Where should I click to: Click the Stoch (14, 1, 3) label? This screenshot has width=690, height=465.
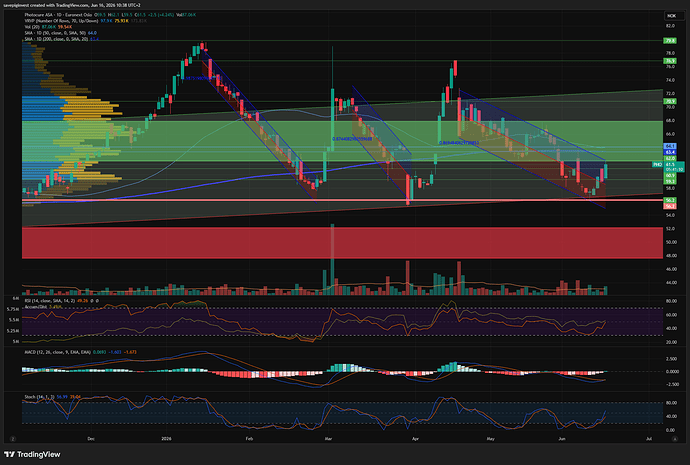(x=39, y=397)
